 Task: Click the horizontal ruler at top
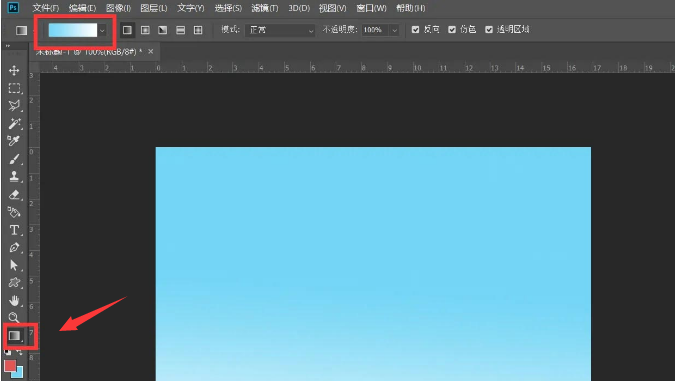(357, 68)
